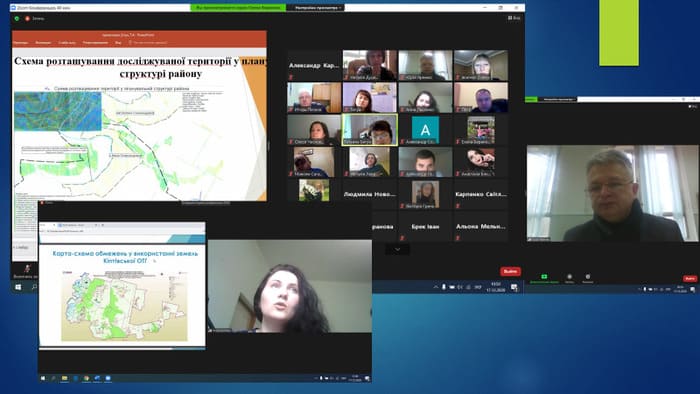The height and width of the screenshot is (394, 700).
Task: Open Chrome from the lower taskbar
Action: (86, 378)
